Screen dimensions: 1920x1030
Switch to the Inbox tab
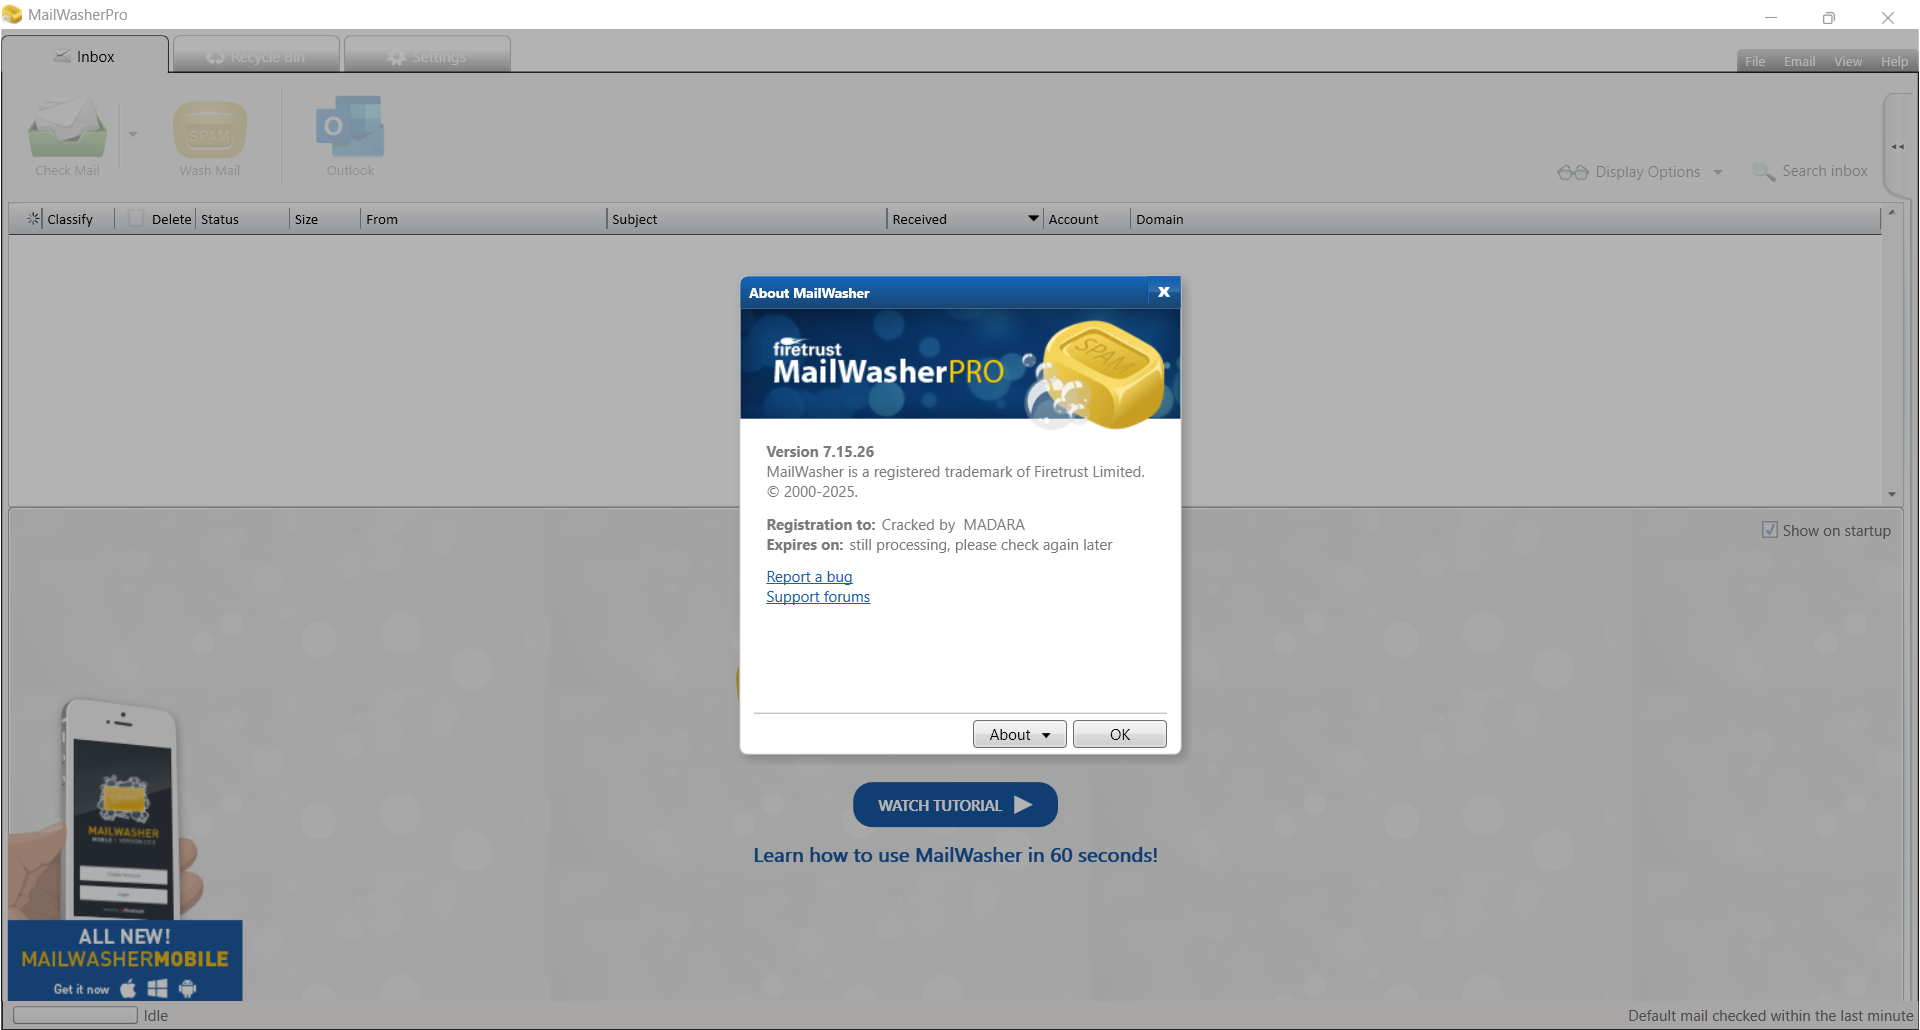(x=85, y=56)
